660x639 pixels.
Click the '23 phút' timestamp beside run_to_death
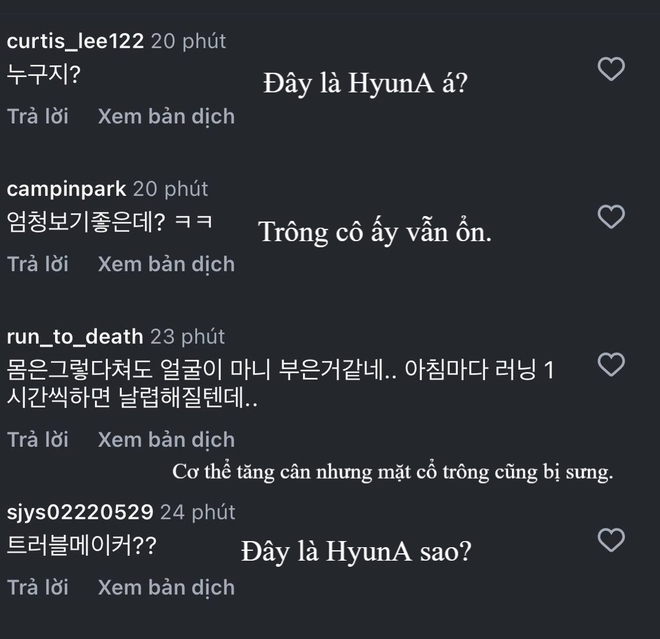click(187, 336)
